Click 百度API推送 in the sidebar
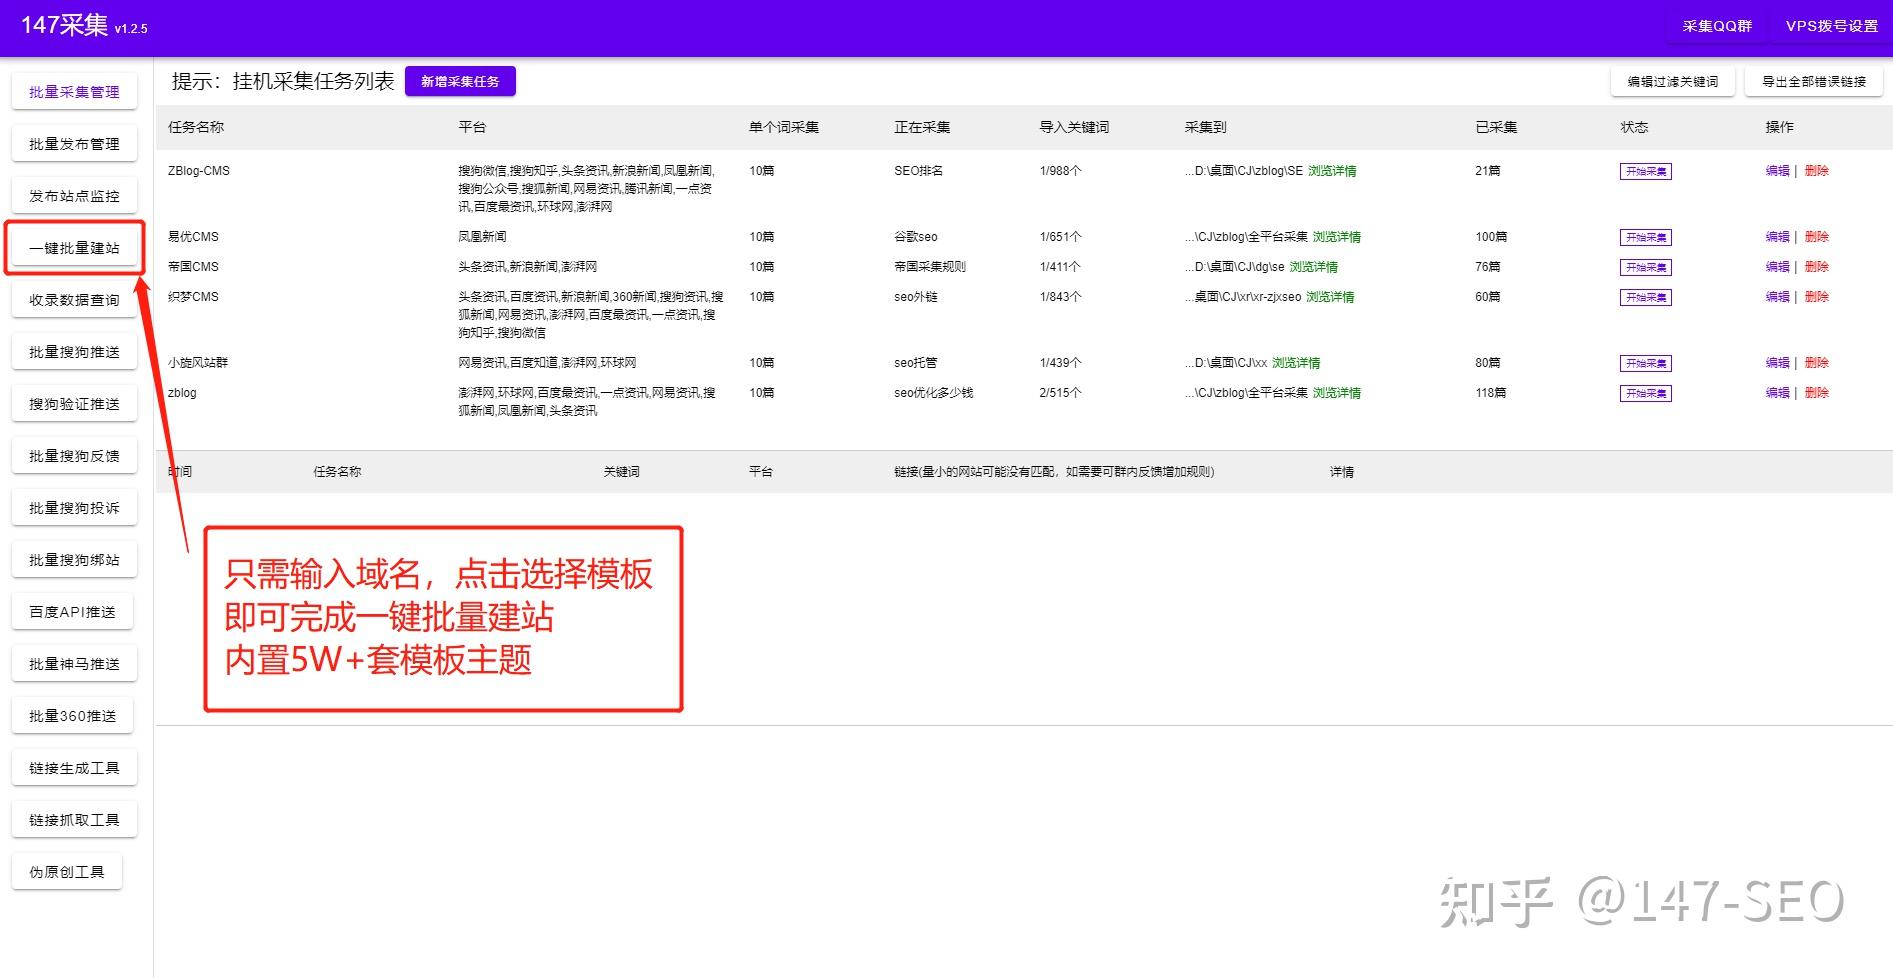The height and width of the screenshot is (978, 1893). point(72,611)
